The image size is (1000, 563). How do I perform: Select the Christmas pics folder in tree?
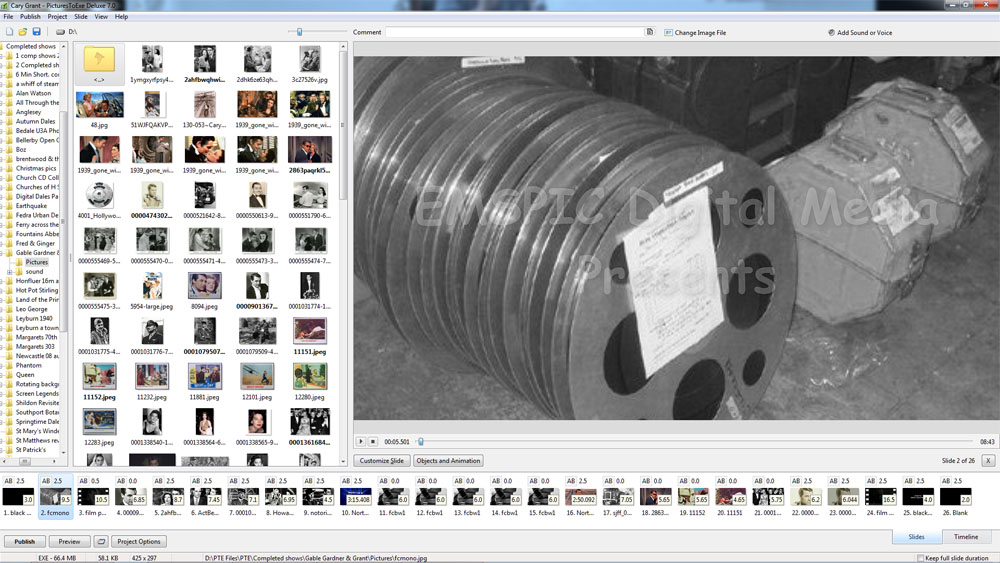coord(36,168)
